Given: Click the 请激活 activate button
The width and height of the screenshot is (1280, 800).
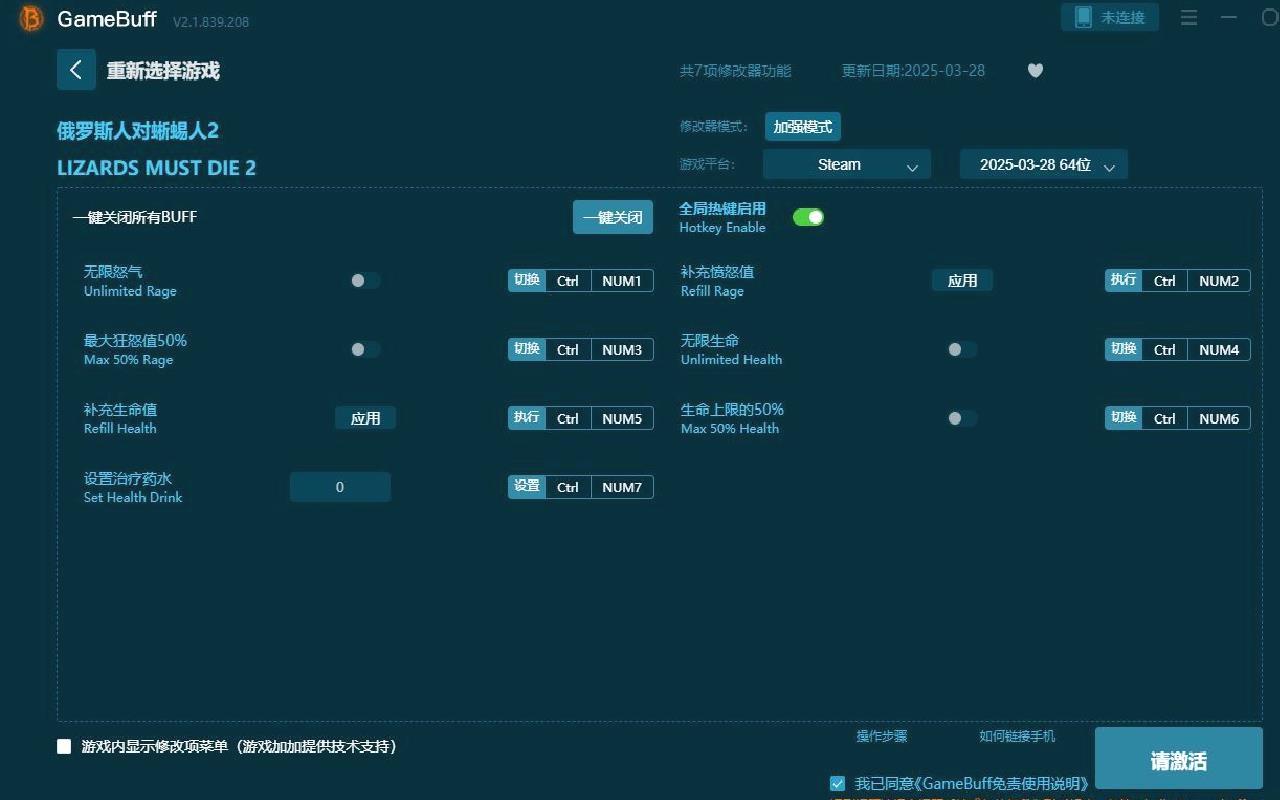Looking at the screenshot, I should tap(1179, 760).
